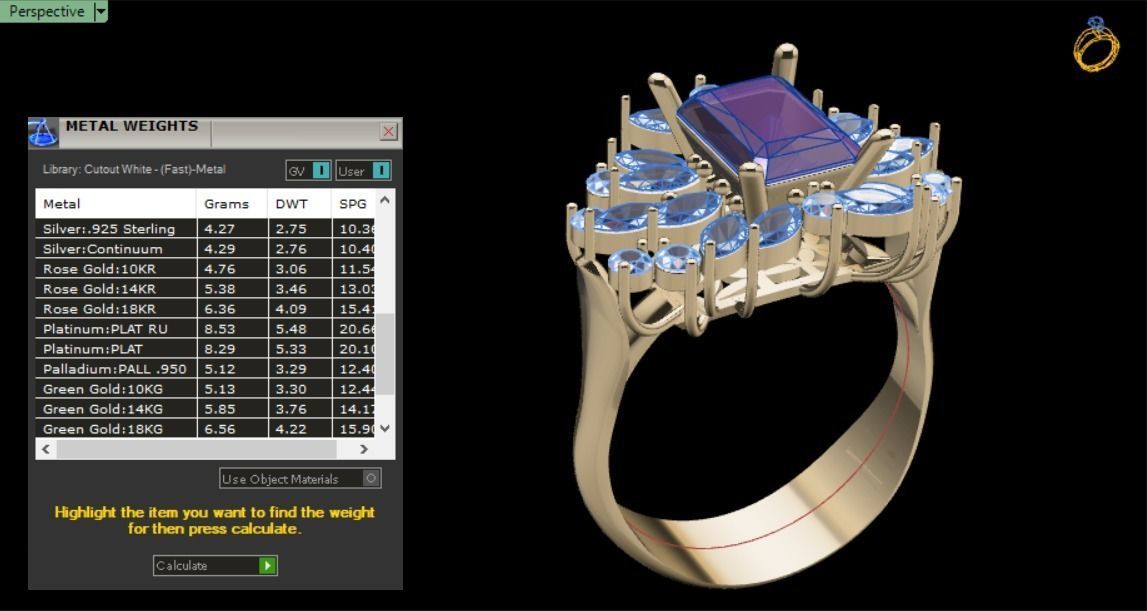Select the Green Gold:14KG row
1147x611 pixels.
(206, 409)
